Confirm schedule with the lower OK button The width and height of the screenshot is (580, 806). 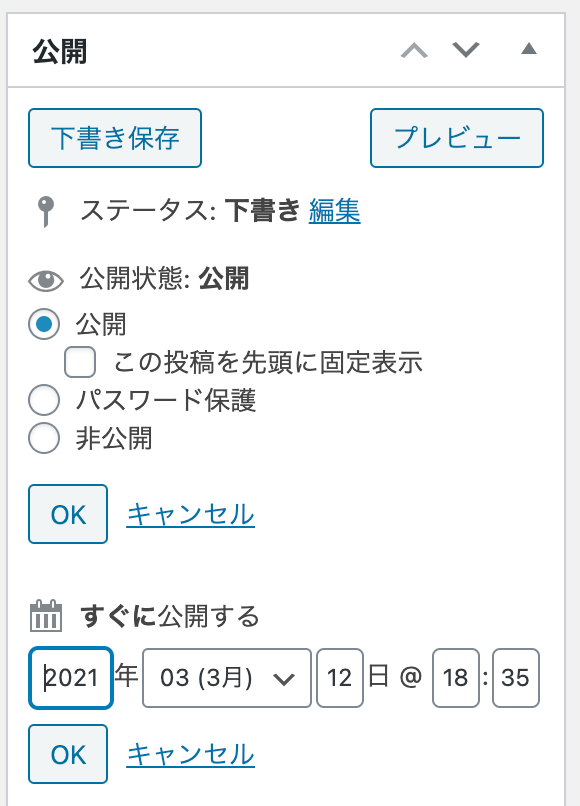tap(67, 755)
